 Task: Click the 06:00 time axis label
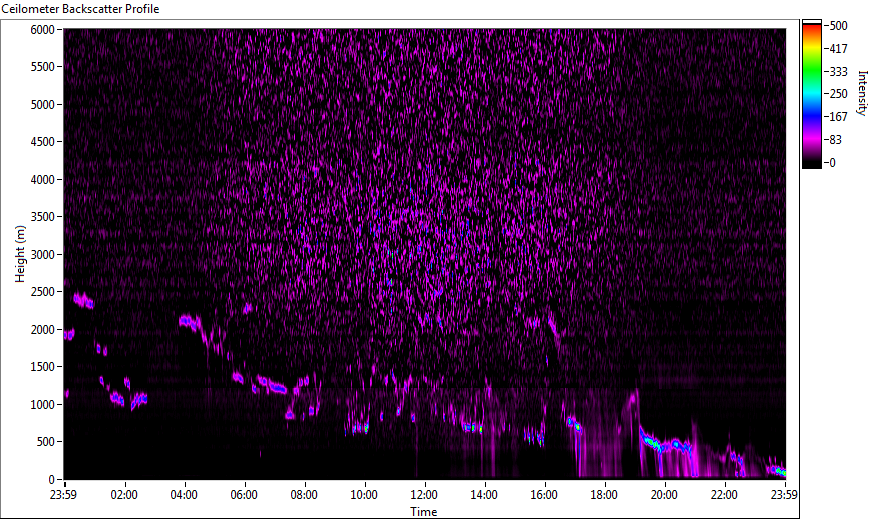pyautogui.click(x=244, y=495)
